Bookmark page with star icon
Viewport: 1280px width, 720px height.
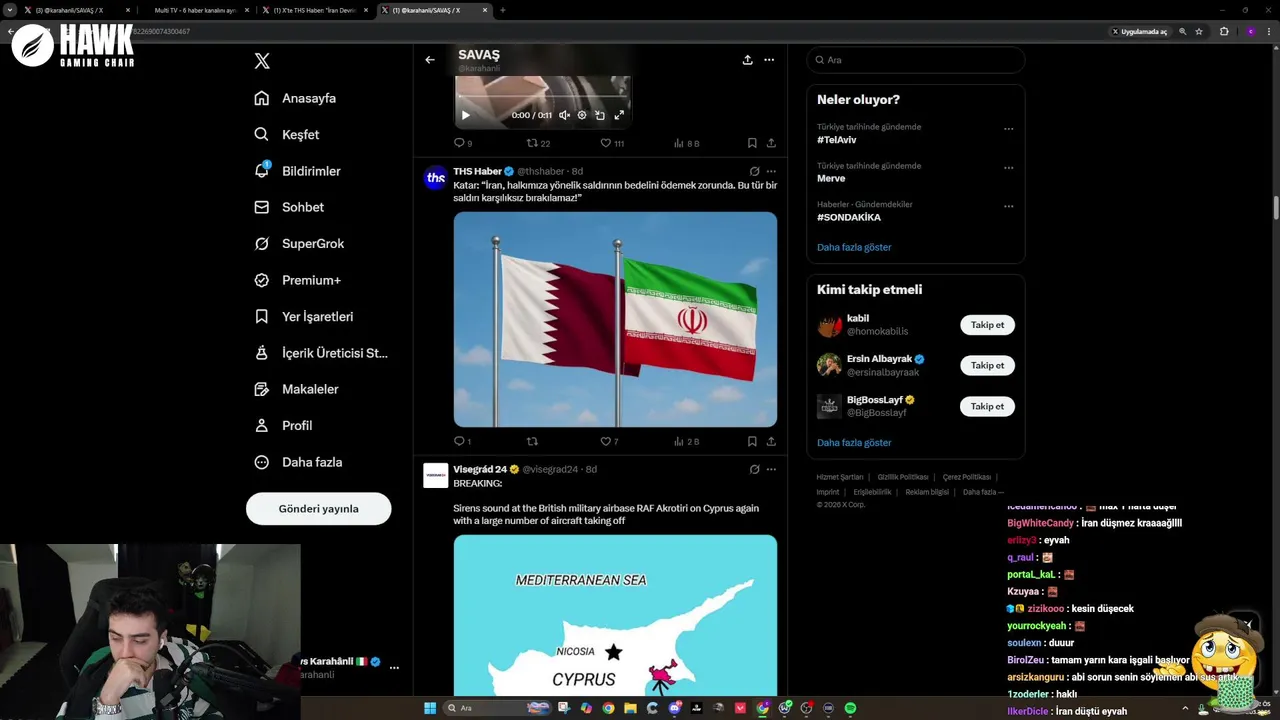[1199, 31]
